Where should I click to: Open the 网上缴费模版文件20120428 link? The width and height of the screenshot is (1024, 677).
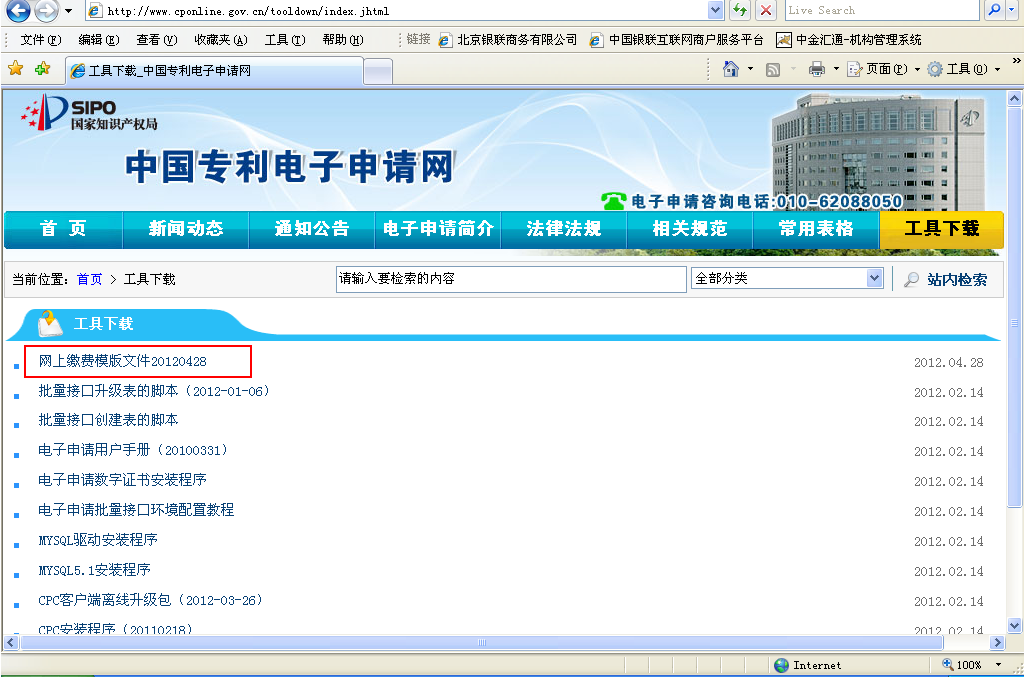[122, 361]
